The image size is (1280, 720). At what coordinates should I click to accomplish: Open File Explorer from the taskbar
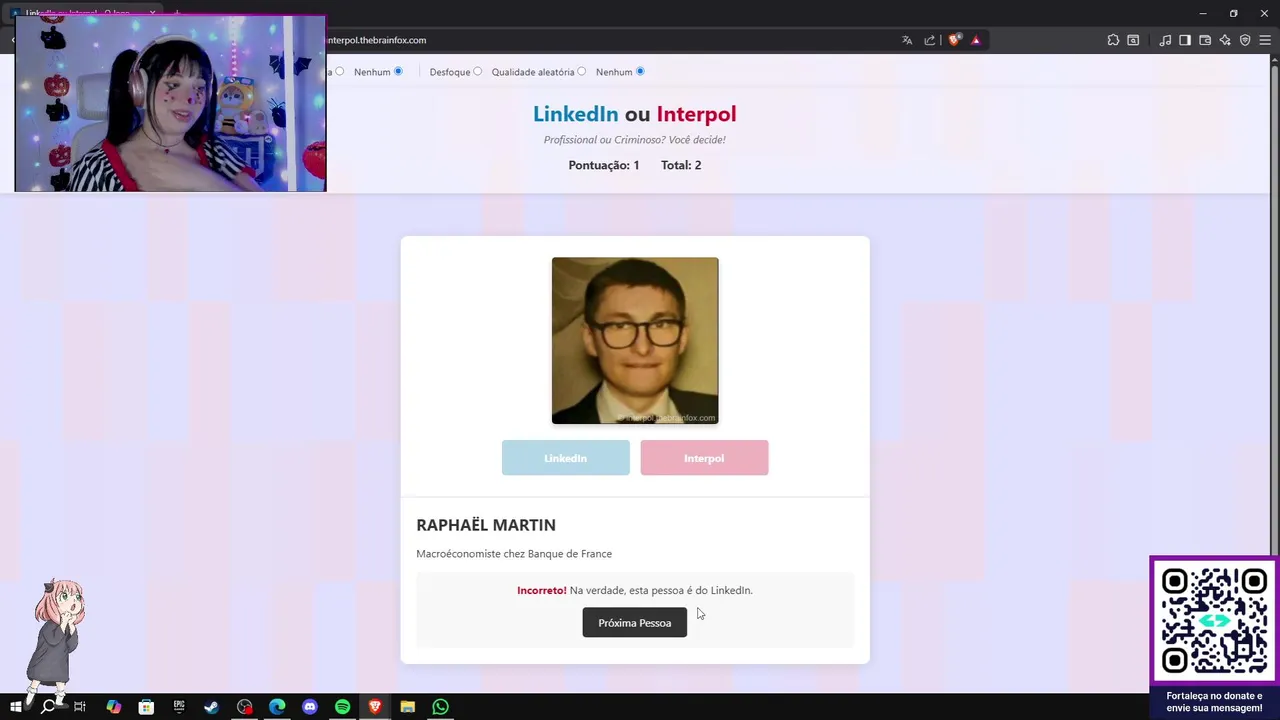click(407, 707)
